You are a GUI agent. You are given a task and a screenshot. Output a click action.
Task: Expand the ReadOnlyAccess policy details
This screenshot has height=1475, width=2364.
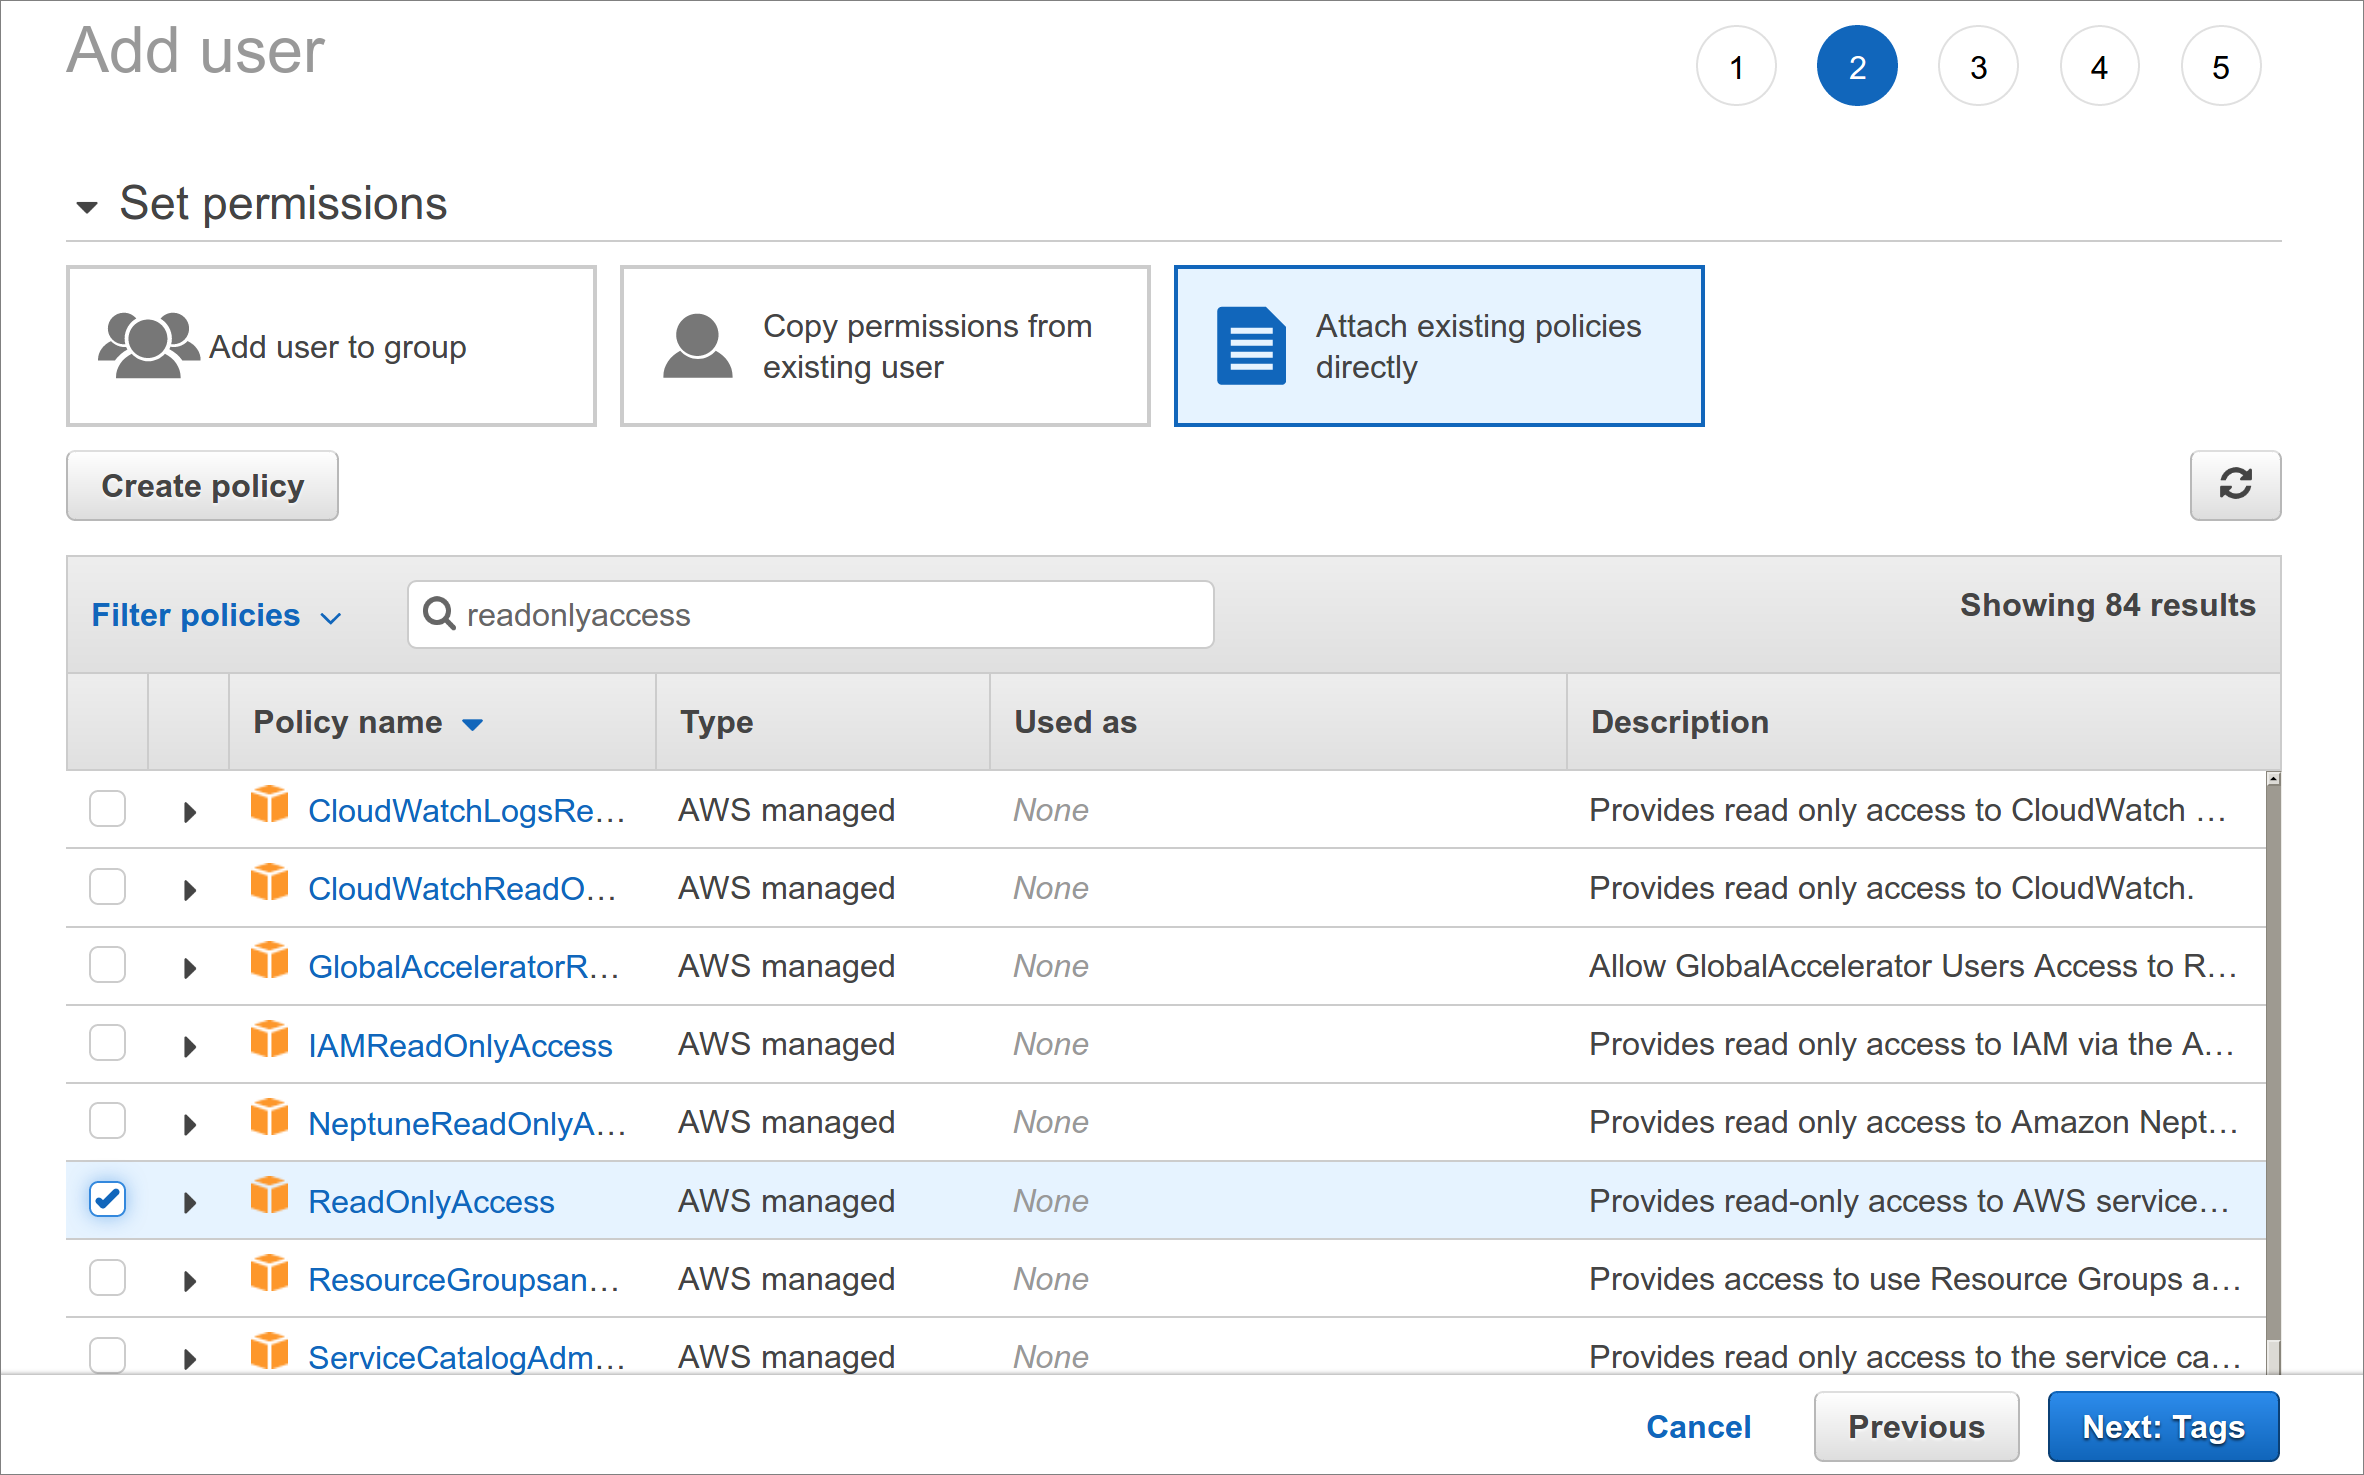pos(189,1201)
